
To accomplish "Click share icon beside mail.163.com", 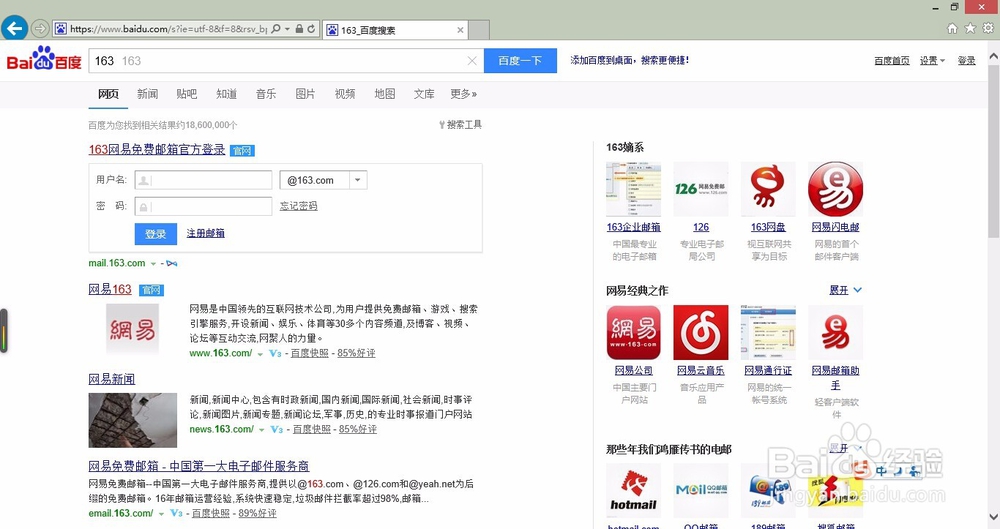I will point(172,263).
